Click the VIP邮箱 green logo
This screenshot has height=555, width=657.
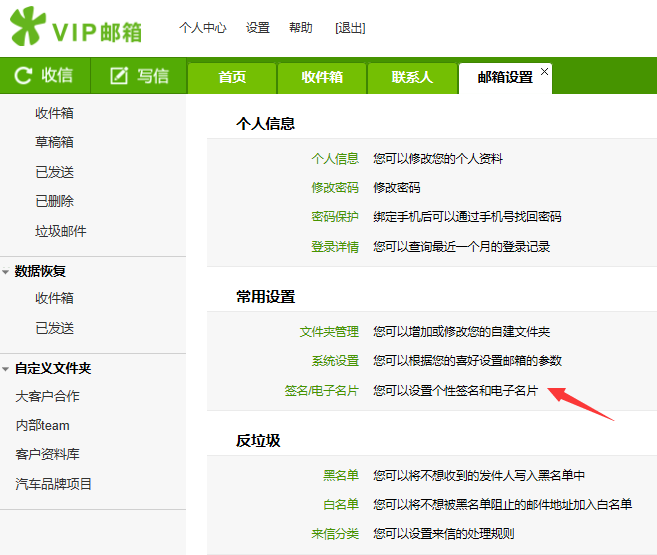click(76, 26)
